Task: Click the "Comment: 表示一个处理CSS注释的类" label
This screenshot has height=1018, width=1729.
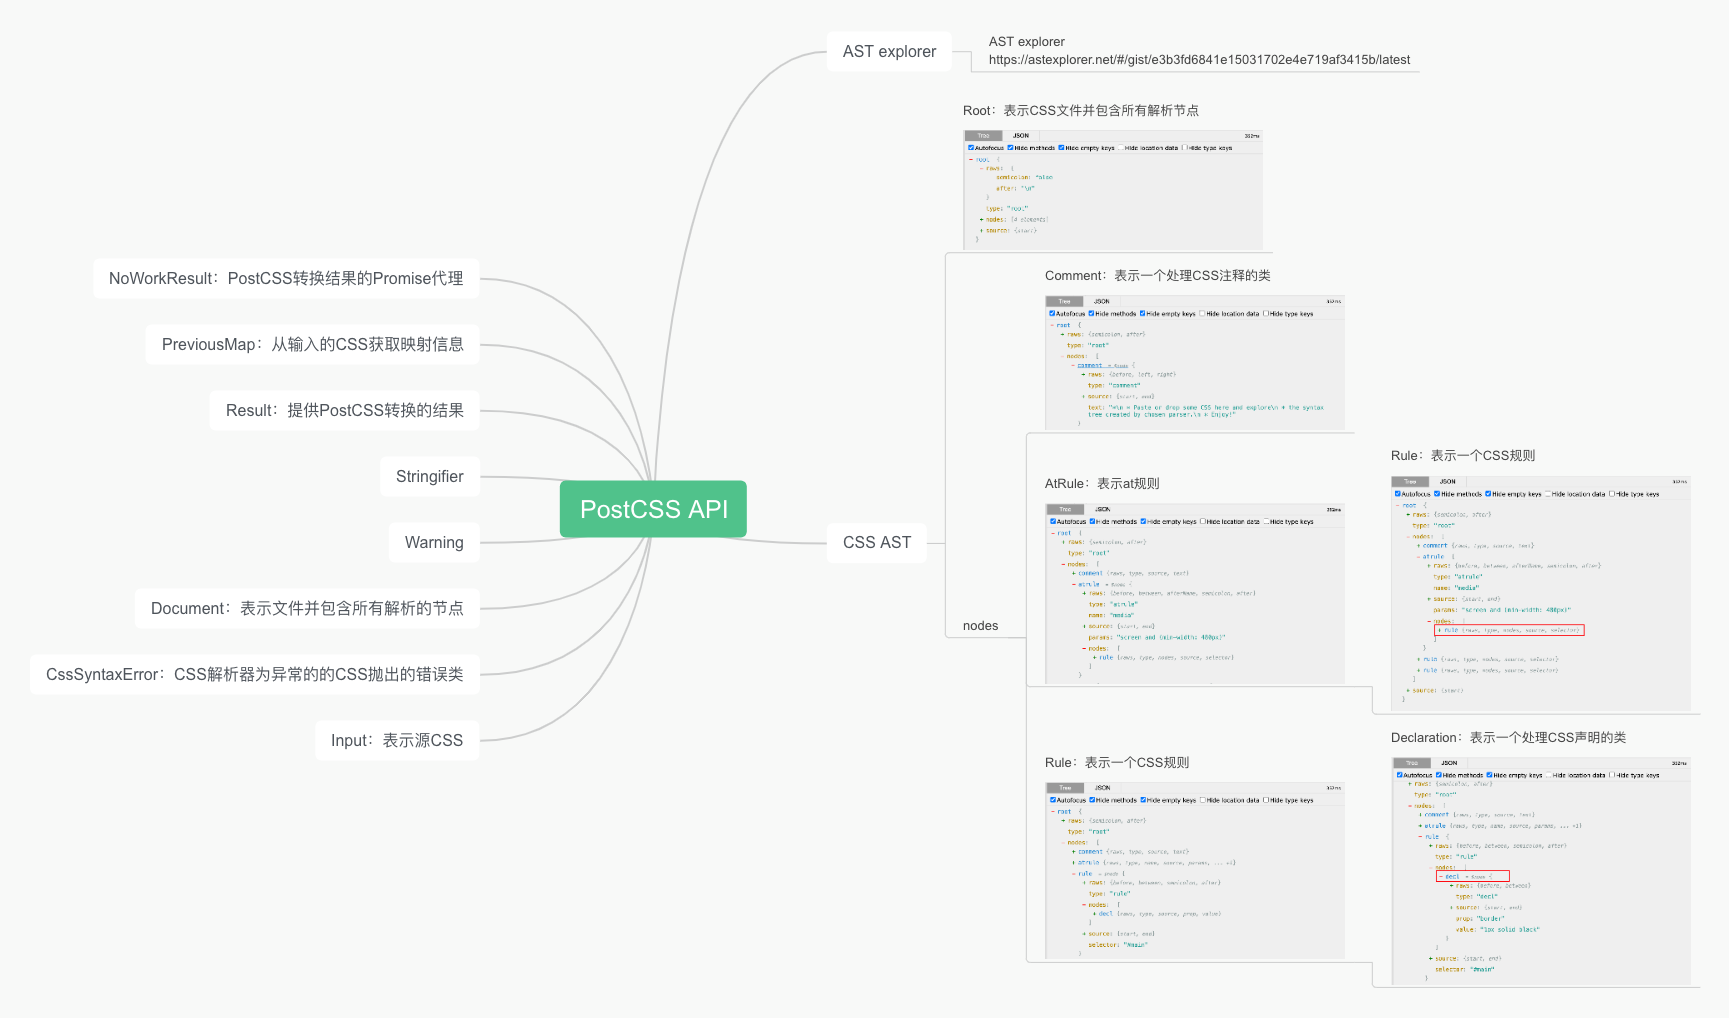Action: pyautogui.click(x=1158, y=276)
